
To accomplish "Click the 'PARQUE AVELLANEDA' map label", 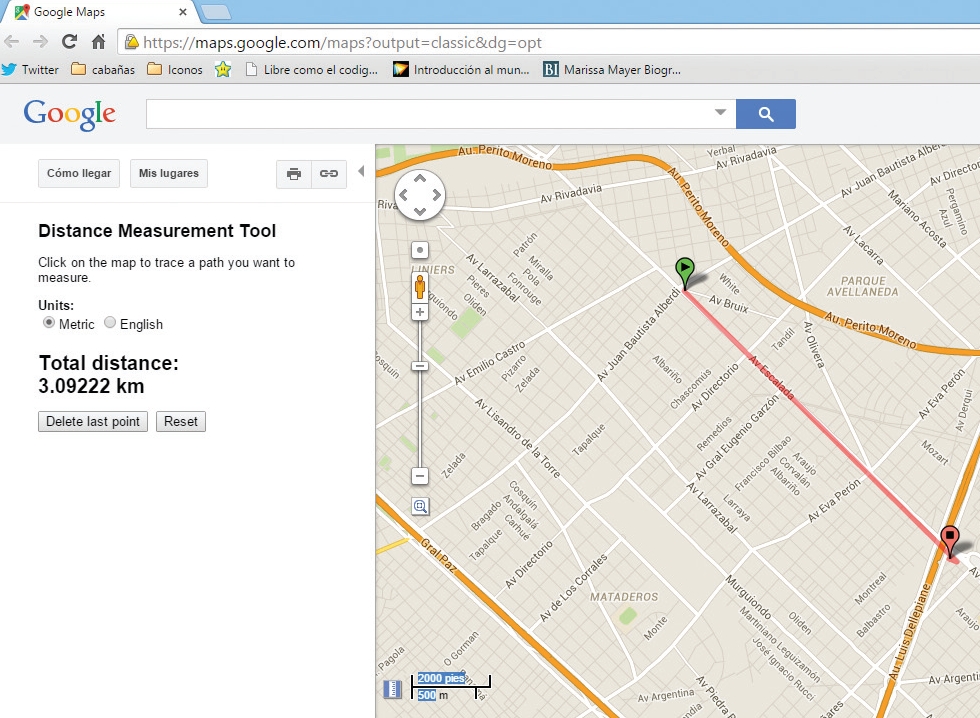I will (x=862, y=286).
